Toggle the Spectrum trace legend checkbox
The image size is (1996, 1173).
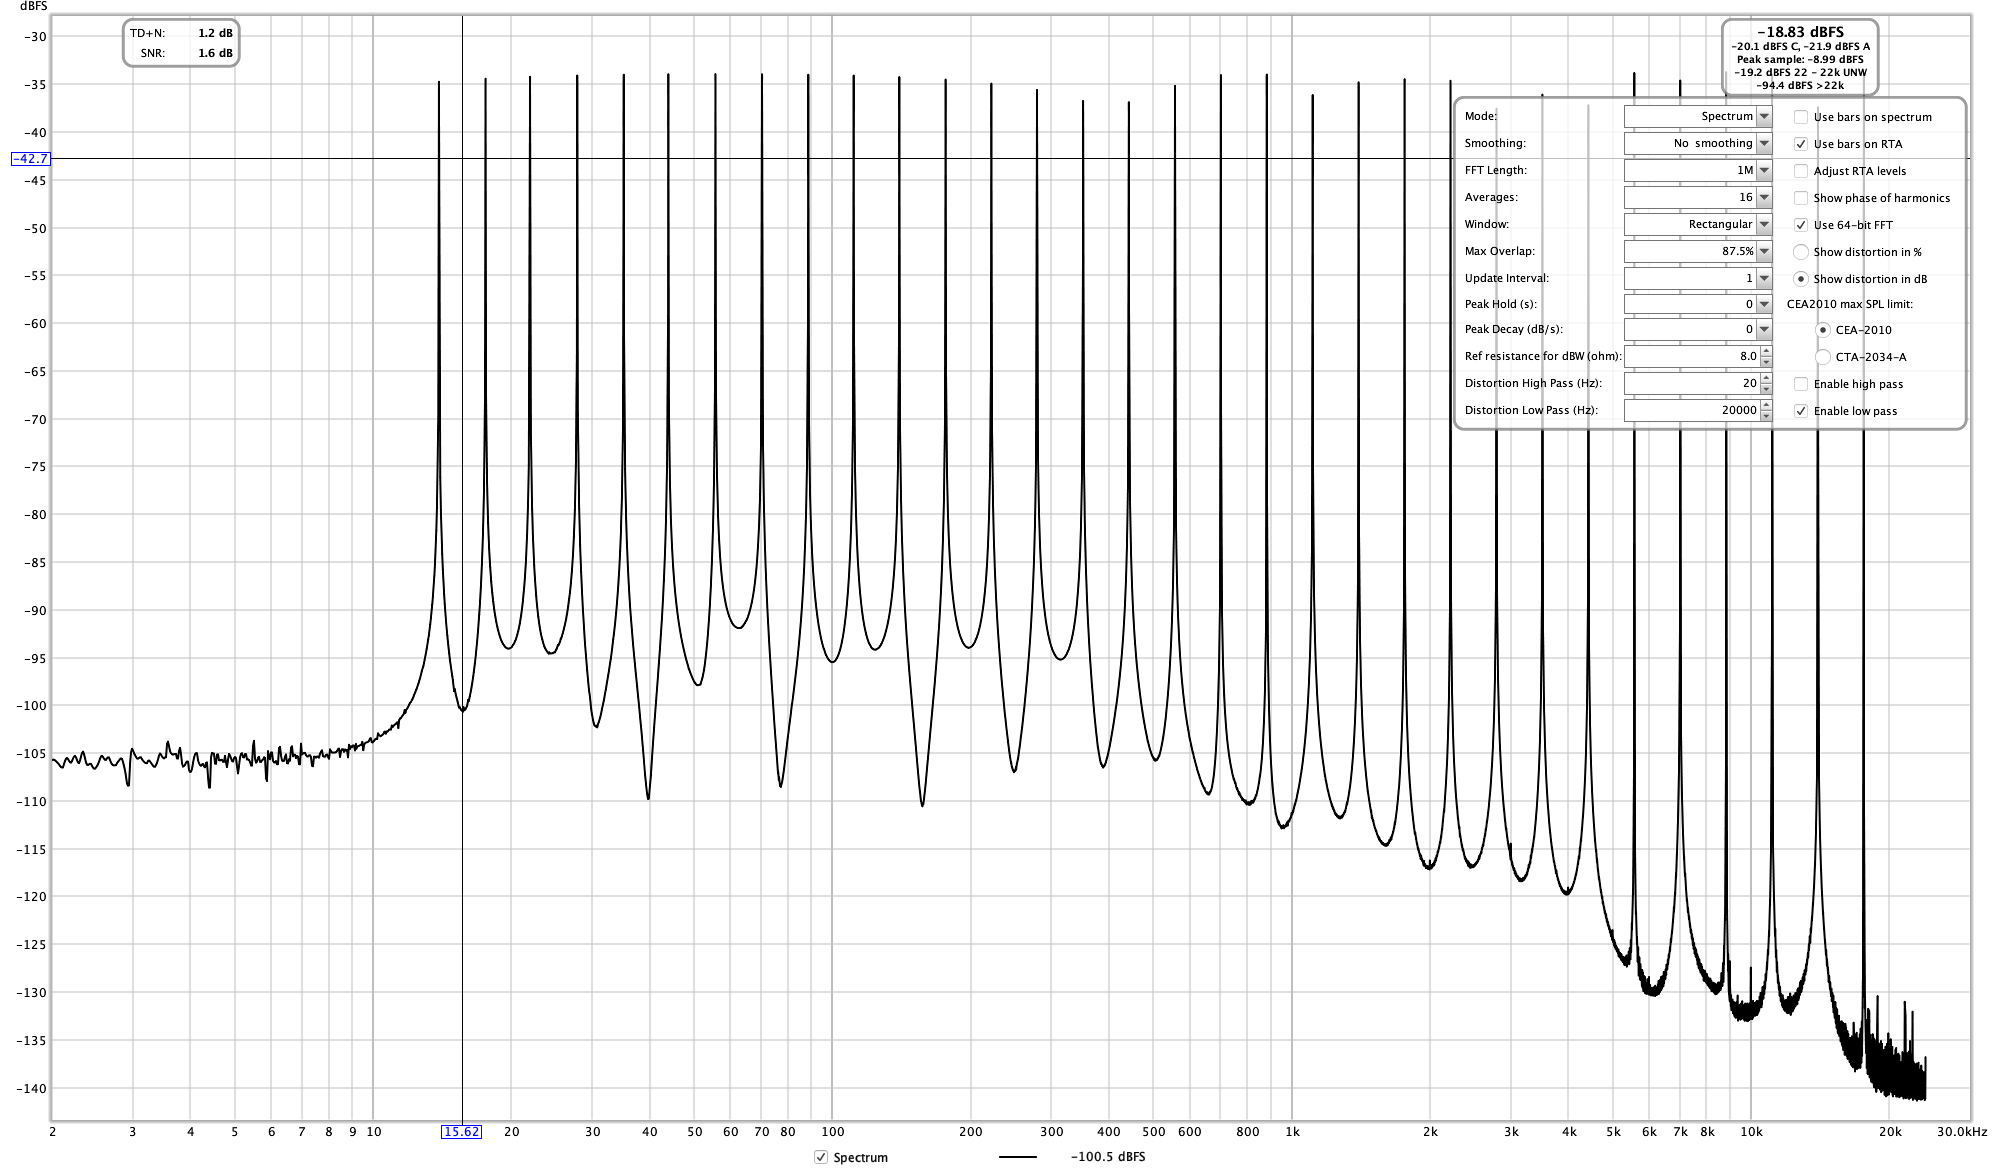(821, 1157)
